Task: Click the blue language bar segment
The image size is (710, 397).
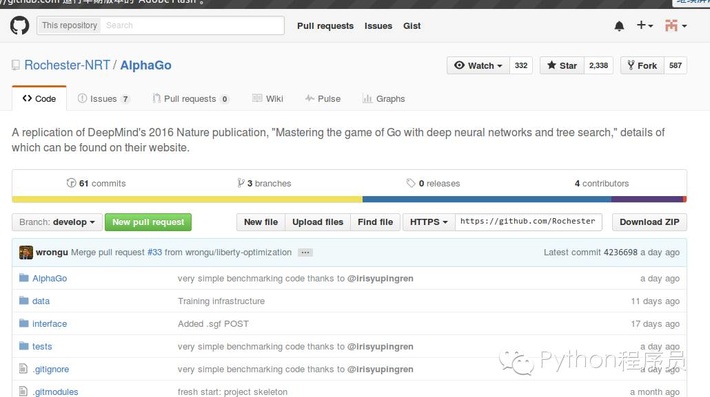Action: pos(487,199)
